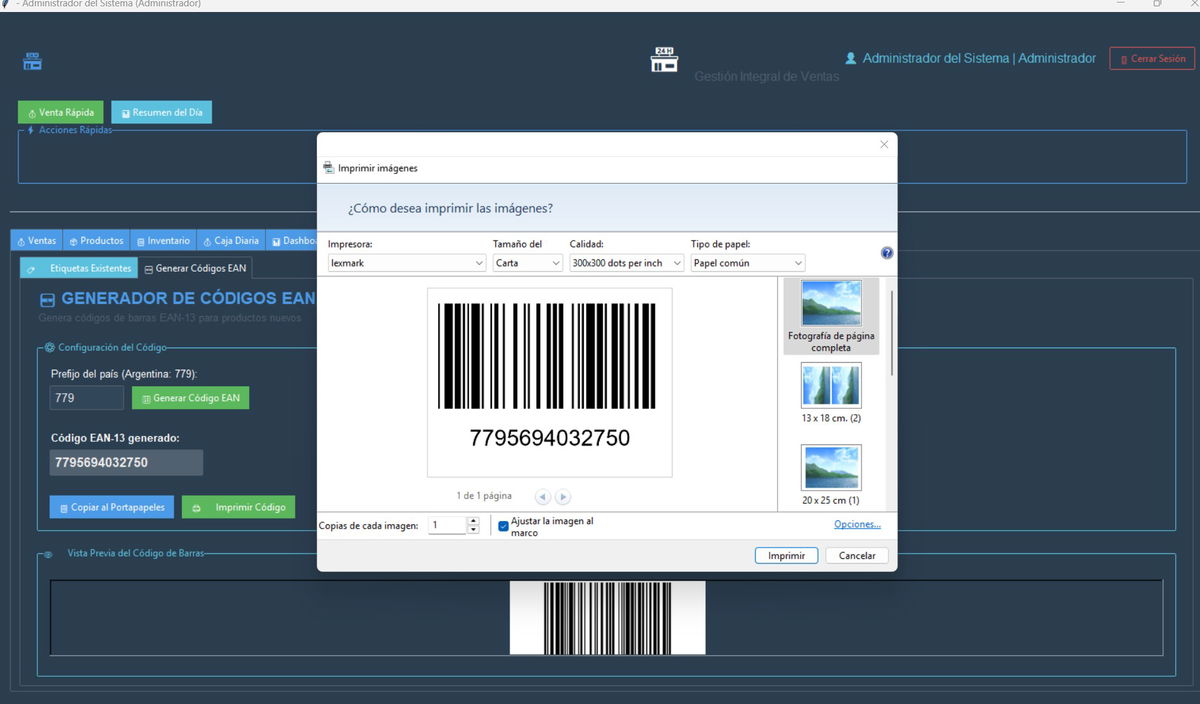
Task: Click the 24H shop icon in header
Action: point(664,60)
